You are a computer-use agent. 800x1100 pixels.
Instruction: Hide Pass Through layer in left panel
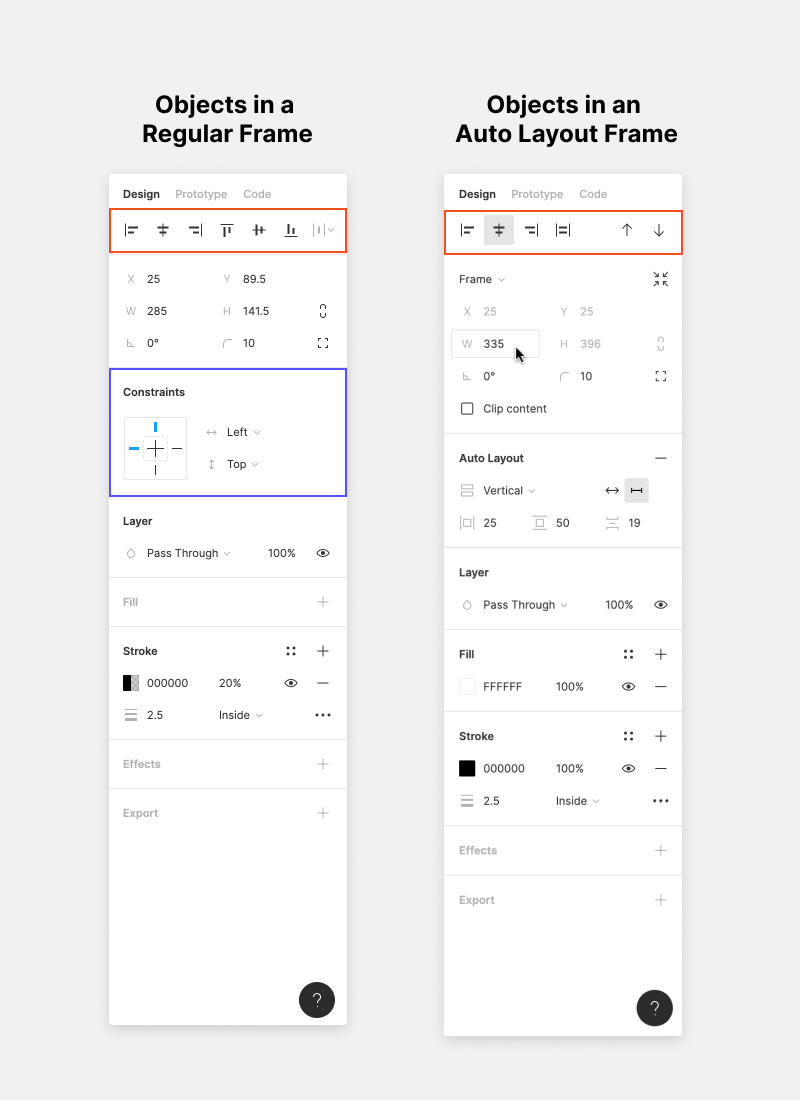tap(323, 553)
